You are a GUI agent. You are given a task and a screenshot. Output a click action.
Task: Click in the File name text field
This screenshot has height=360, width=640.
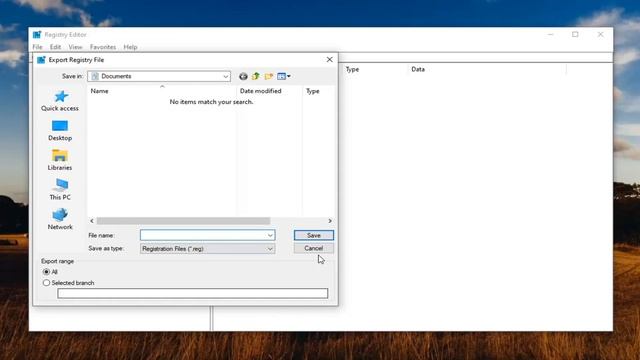tap(203, 235)
